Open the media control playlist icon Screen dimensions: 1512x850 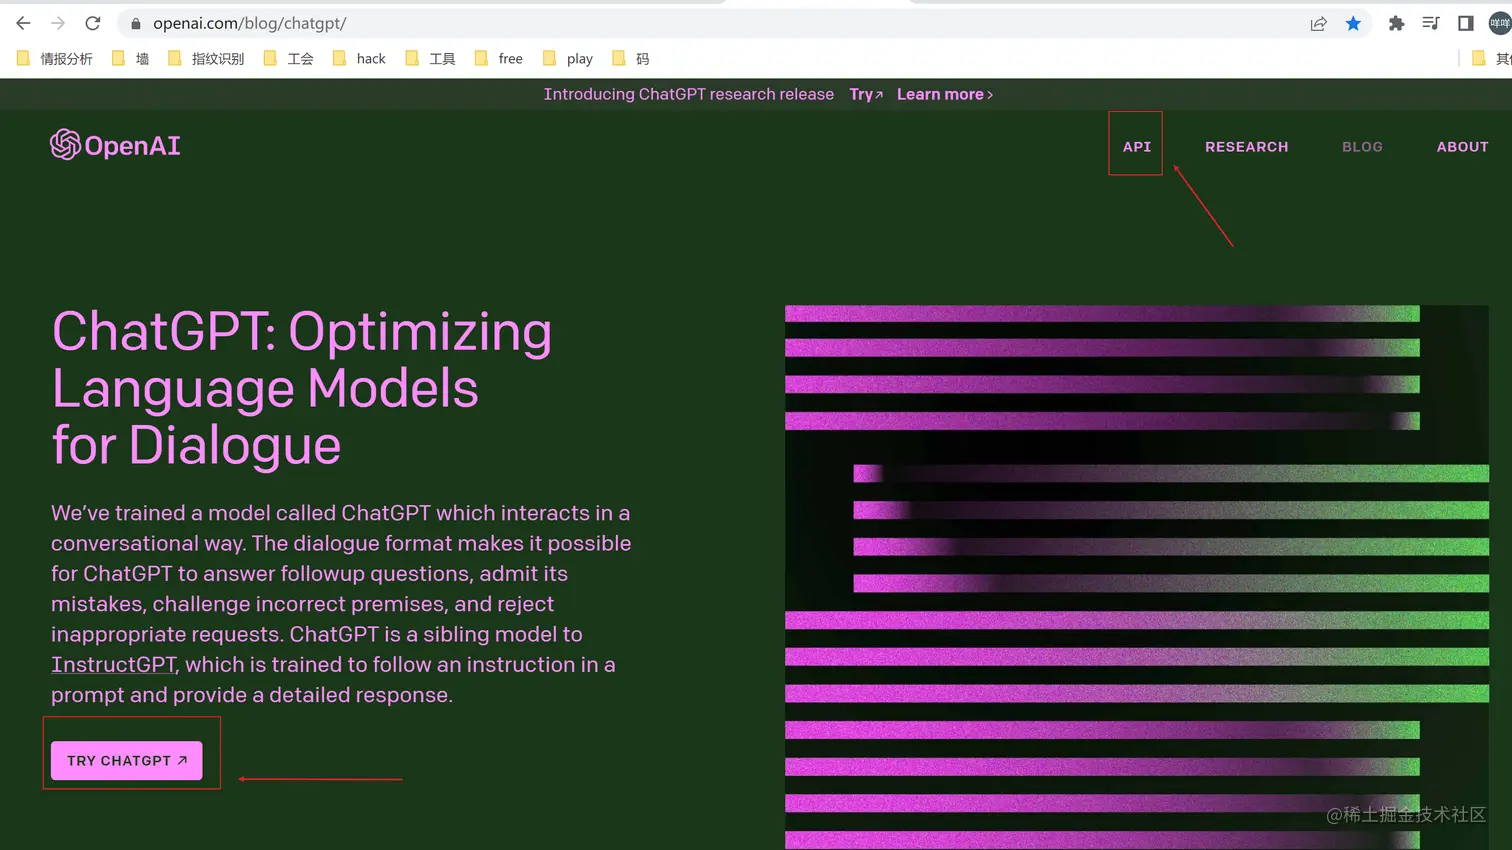(1431, 23)
